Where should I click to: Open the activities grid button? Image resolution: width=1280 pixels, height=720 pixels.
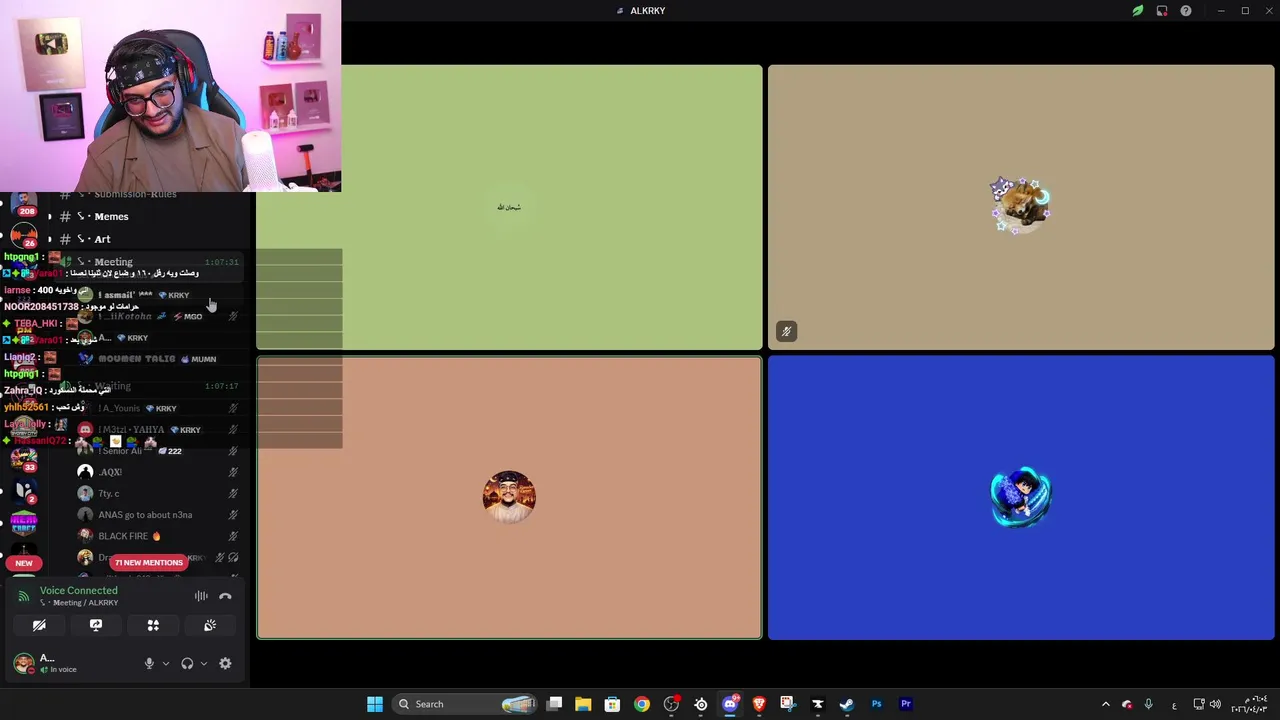[x=153, y=625]
